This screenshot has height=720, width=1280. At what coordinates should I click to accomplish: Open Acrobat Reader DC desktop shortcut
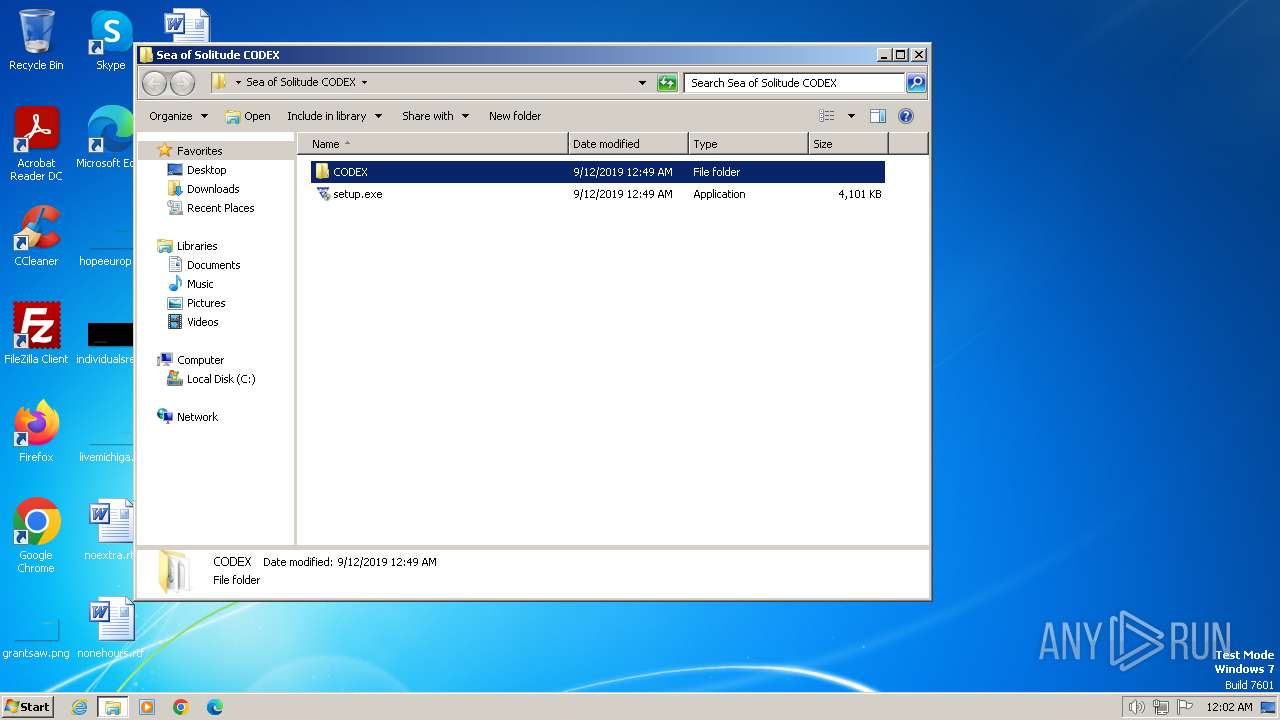pyautogui.click(x=36, y=145)
